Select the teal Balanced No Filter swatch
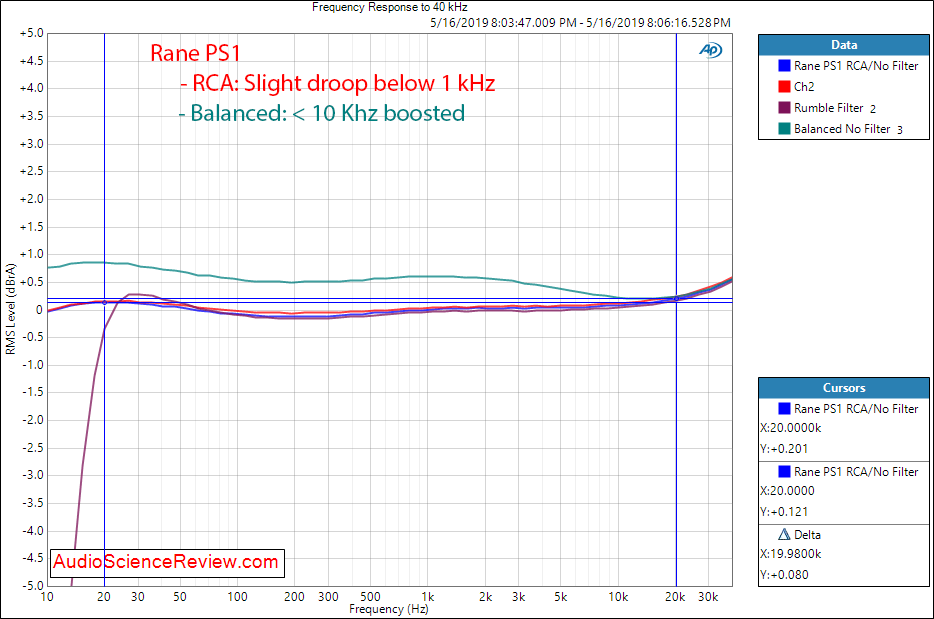The width and height of the screenshot is (934, 619). (x=784, y=129)
